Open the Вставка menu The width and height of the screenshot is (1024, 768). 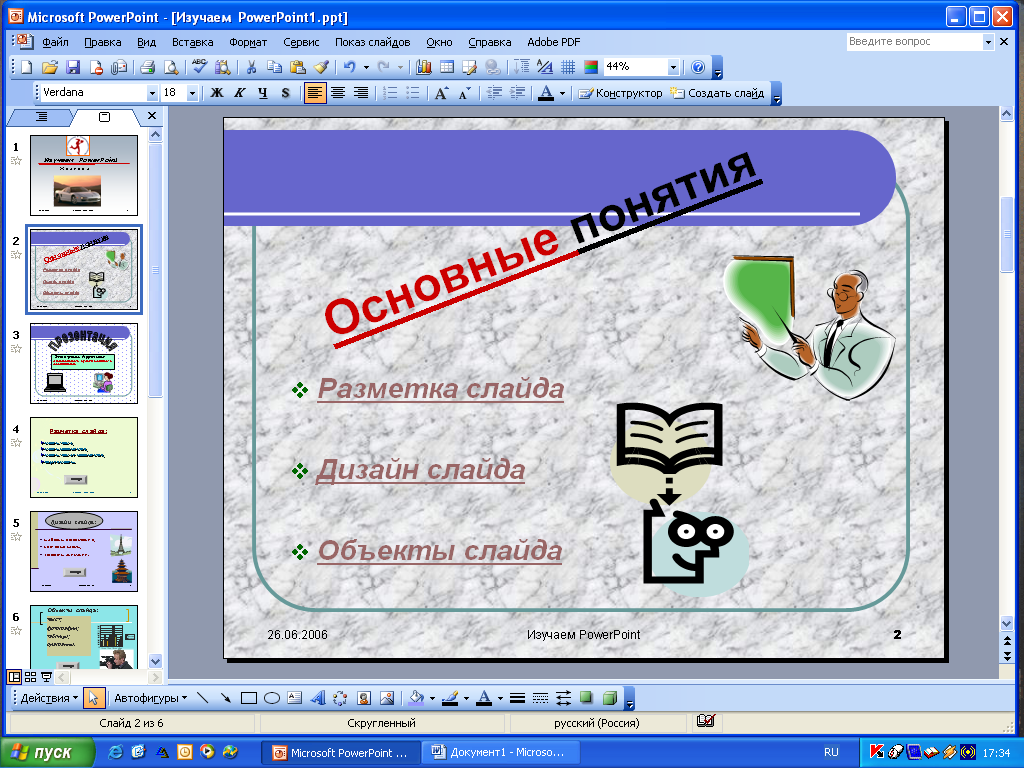(x=193, y=42)
